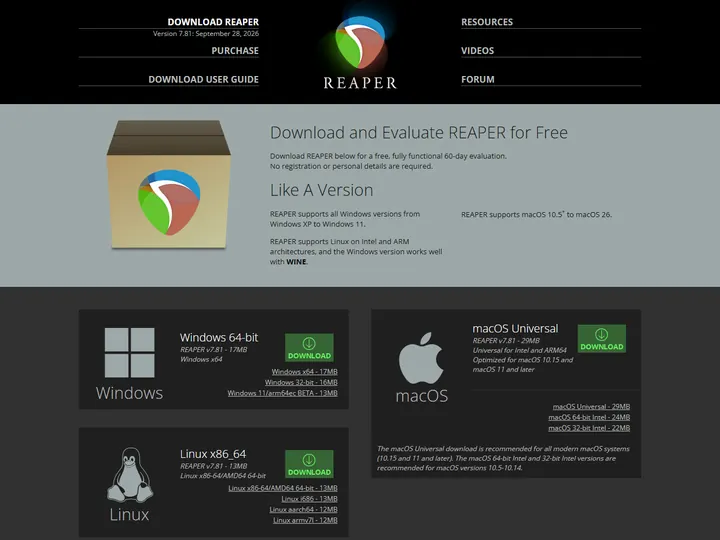Viewport: 720px width, 540px height.
Task: Click 'REAPER v7.81 - 17MB' text
Action: pos(214,349)
